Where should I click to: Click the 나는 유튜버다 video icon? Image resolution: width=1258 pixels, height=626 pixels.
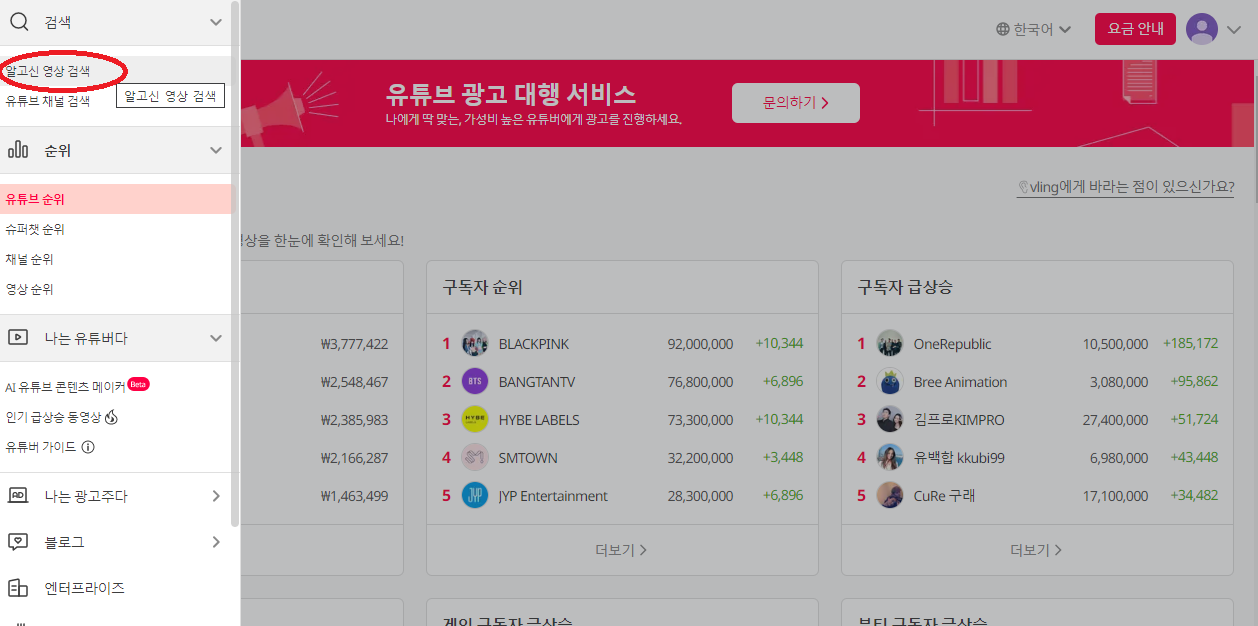[18, 338]
